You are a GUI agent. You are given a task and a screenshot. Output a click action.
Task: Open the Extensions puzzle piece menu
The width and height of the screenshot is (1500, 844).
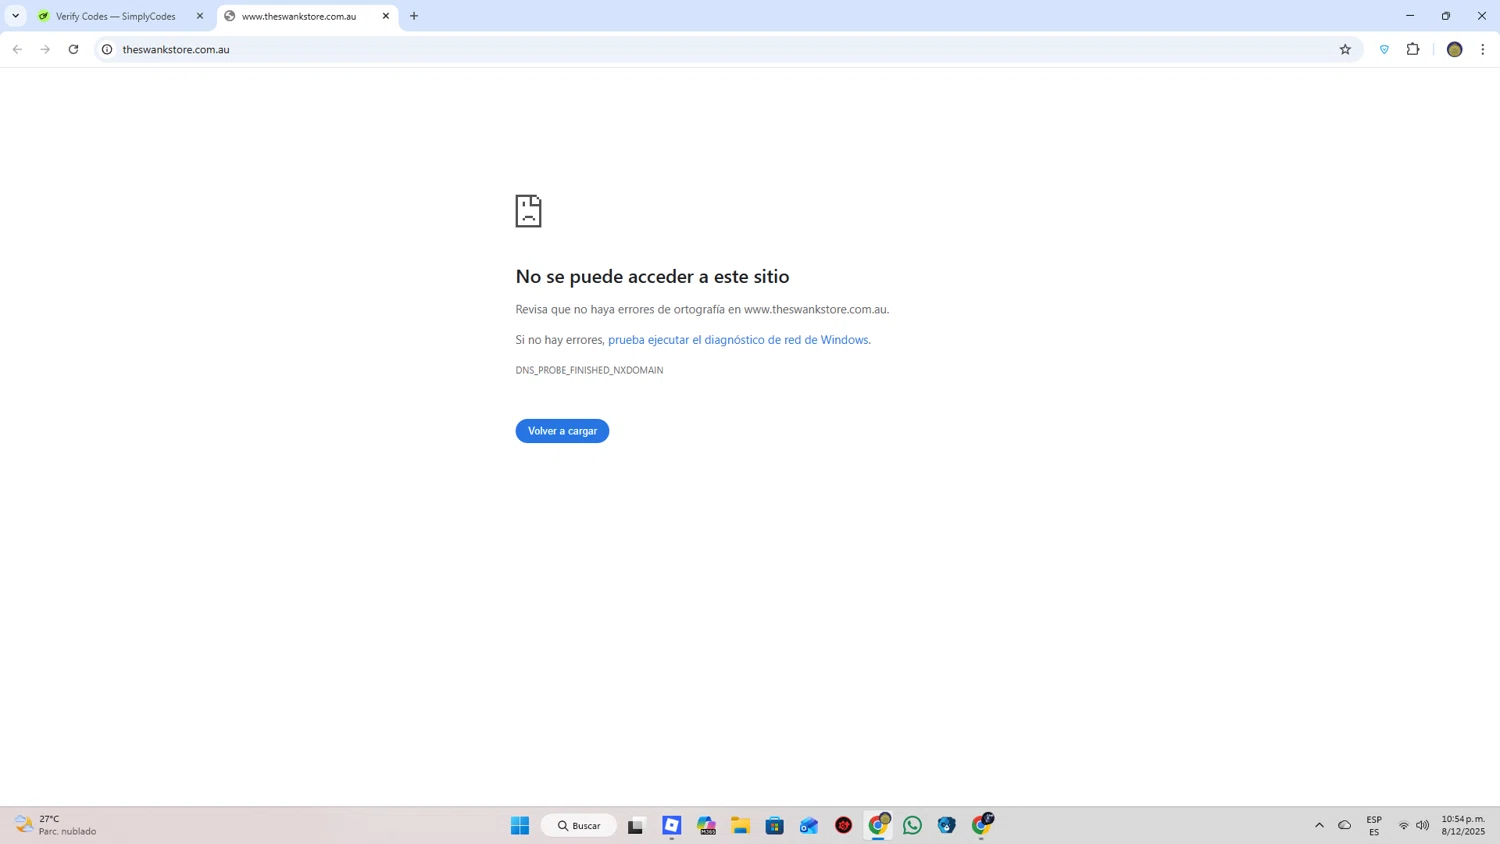click(x=1413, y=49)
